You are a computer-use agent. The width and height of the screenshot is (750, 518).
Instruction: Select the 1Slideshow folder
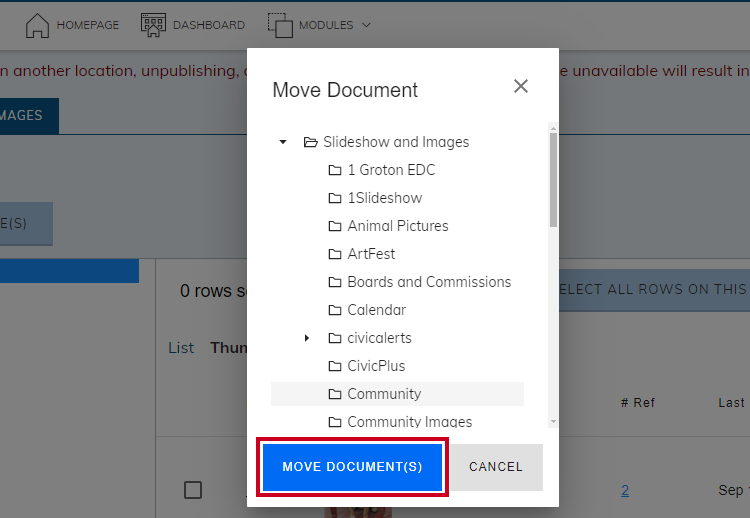coord(385,198)
